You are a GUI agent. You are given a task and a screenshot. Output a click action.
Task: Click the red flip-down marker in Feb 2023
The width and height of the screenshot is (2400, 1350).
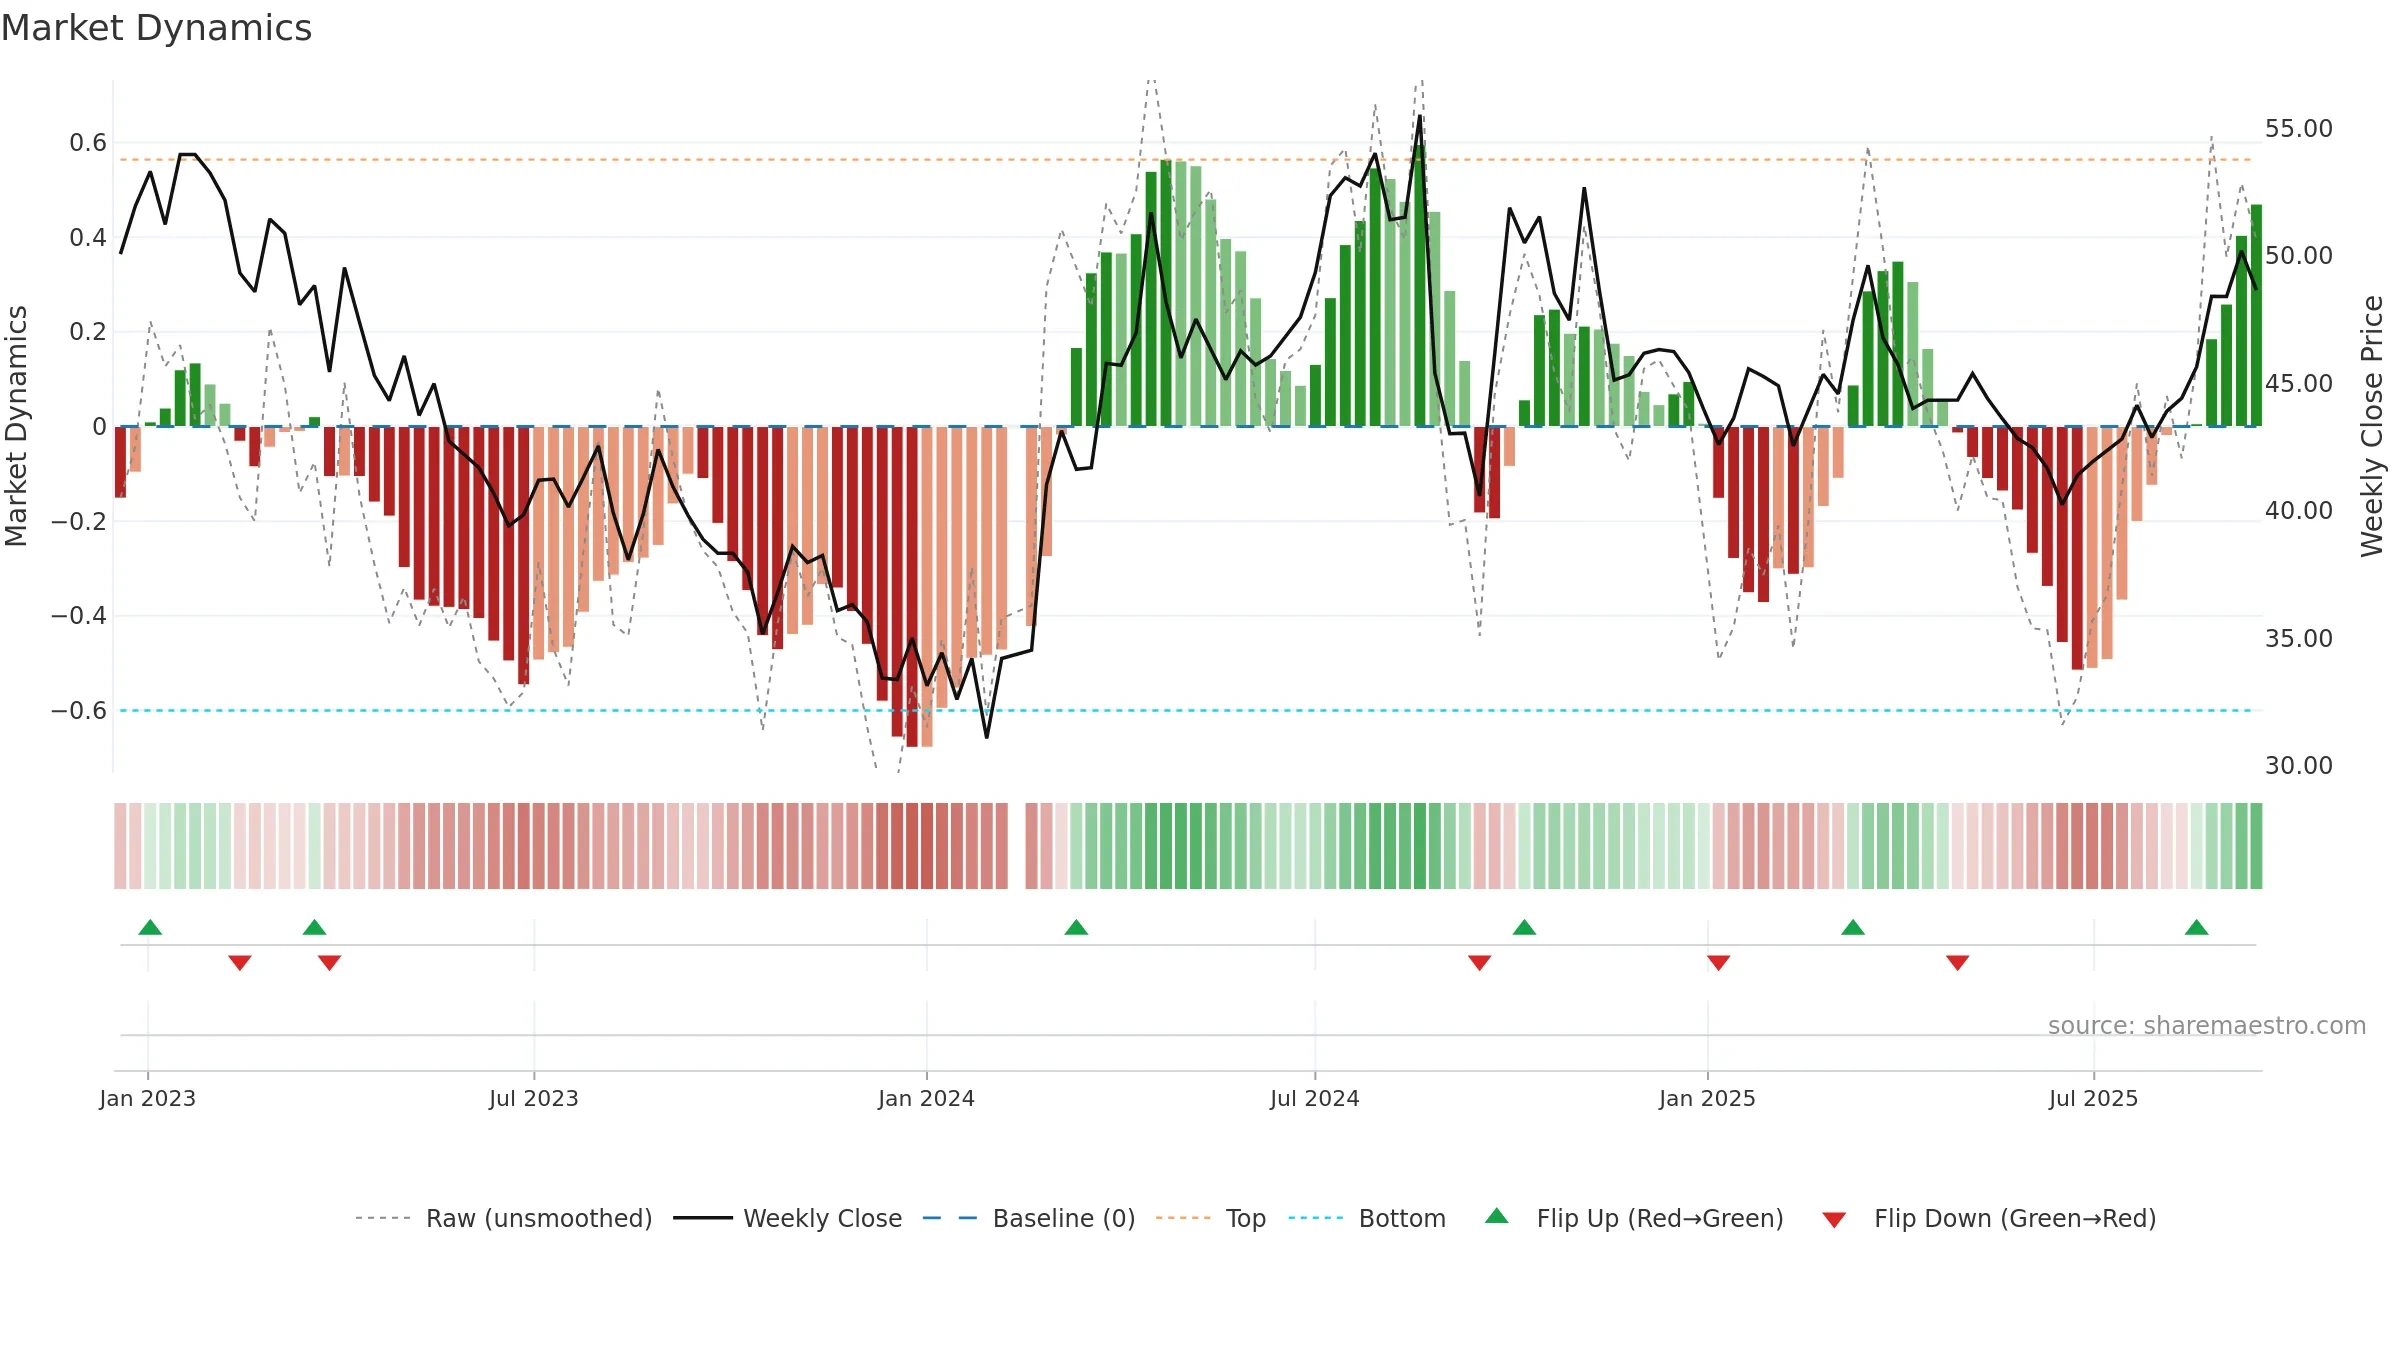tap(240, 962)
